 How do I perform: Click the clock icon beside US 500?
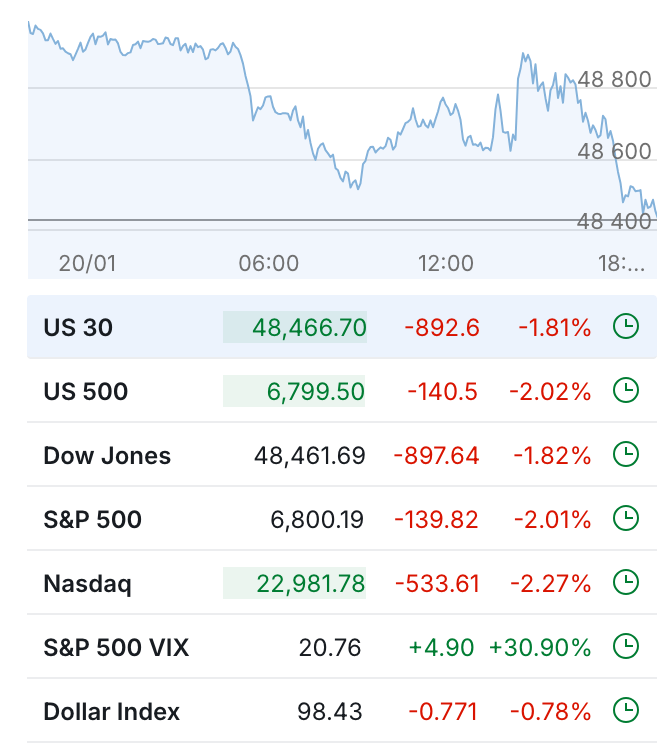click(x=625, y=391)
